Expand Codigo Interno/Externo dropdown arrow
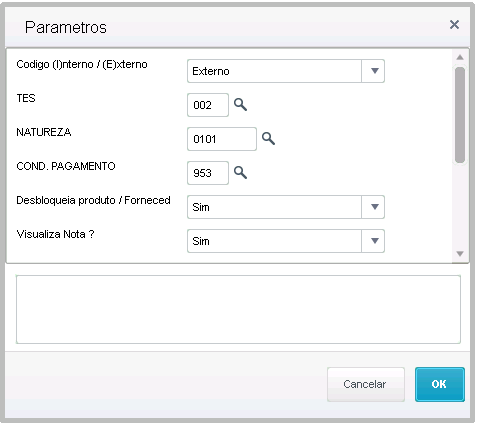The image size is (477, 425). [x=374, y=71]
